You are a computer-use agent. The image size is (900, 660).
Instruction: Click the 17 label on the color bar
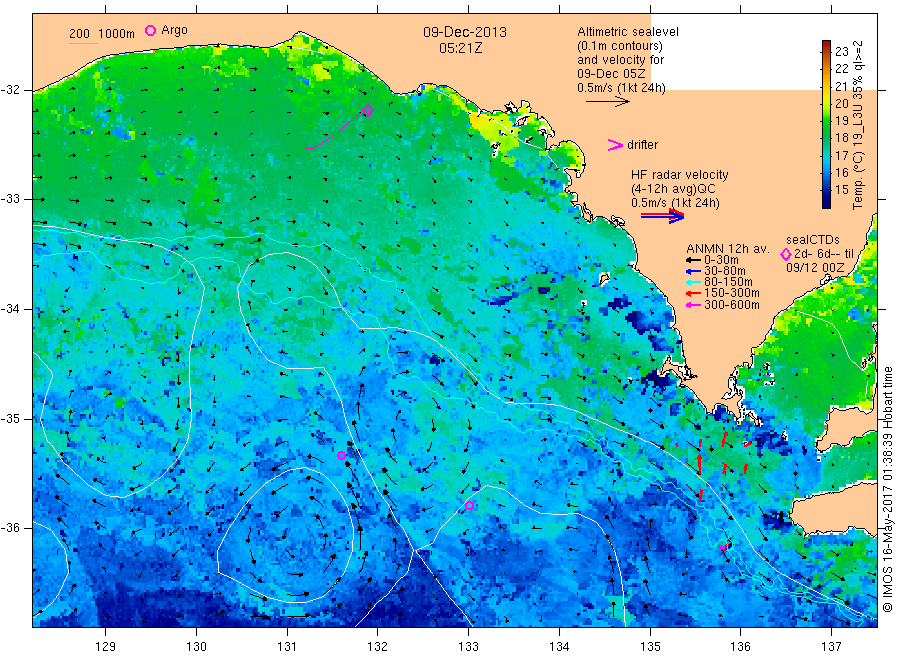pos(841,156)
